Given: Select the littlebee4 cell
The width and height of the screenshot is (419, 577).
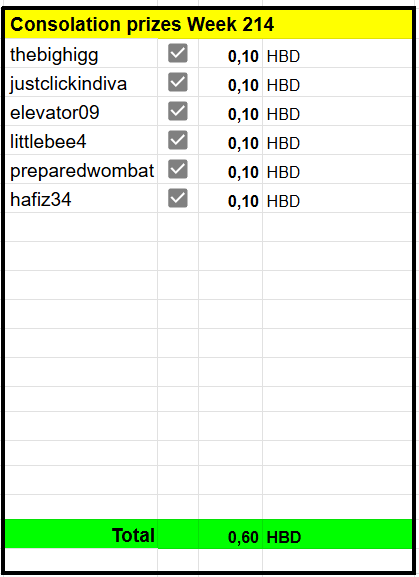Looking at the screenshot, I should pos(81,141).
